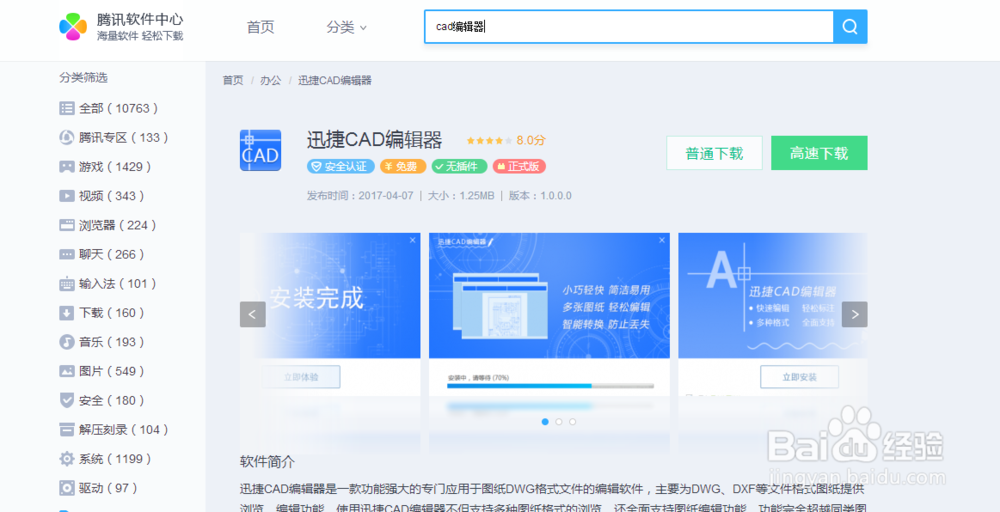1000x512 pixels.
Task: Click the 系统 gear category icon
Action: (x=67, y=459)
